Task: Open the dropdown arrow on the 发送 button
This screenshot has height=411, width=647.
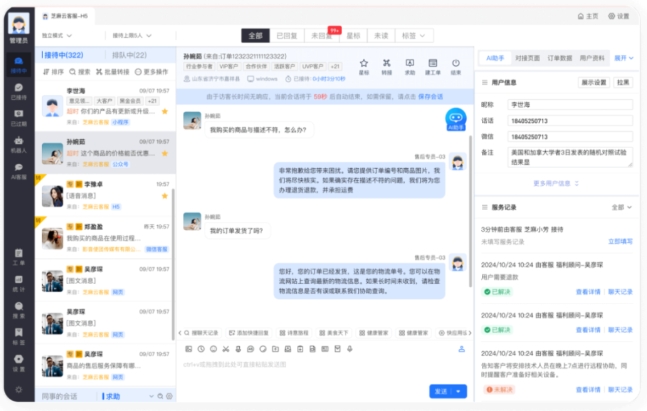Action: point(459,391)
